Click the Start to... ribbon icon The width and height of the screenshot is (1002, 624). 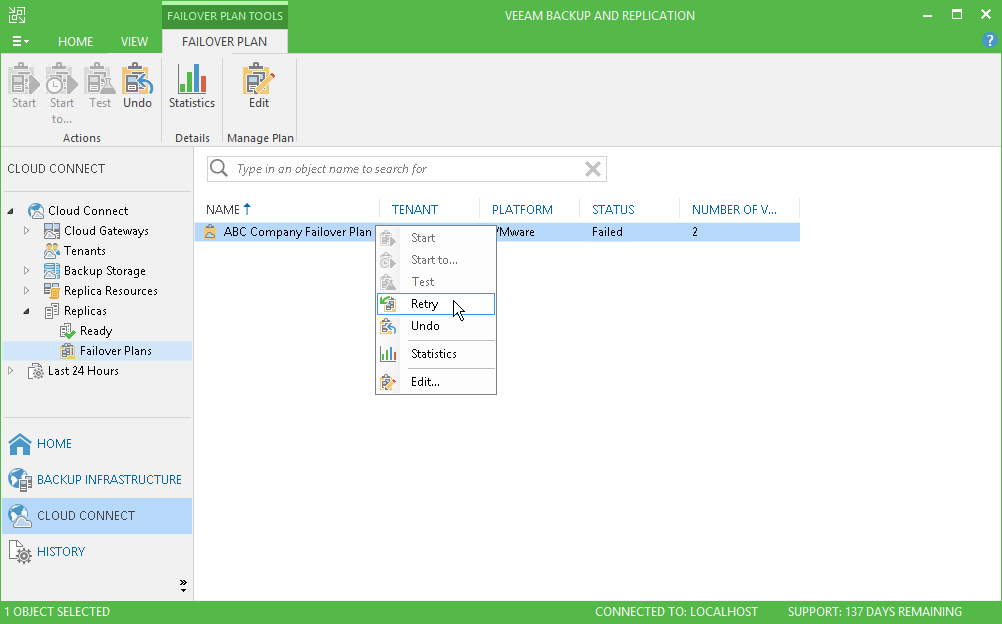61,79
